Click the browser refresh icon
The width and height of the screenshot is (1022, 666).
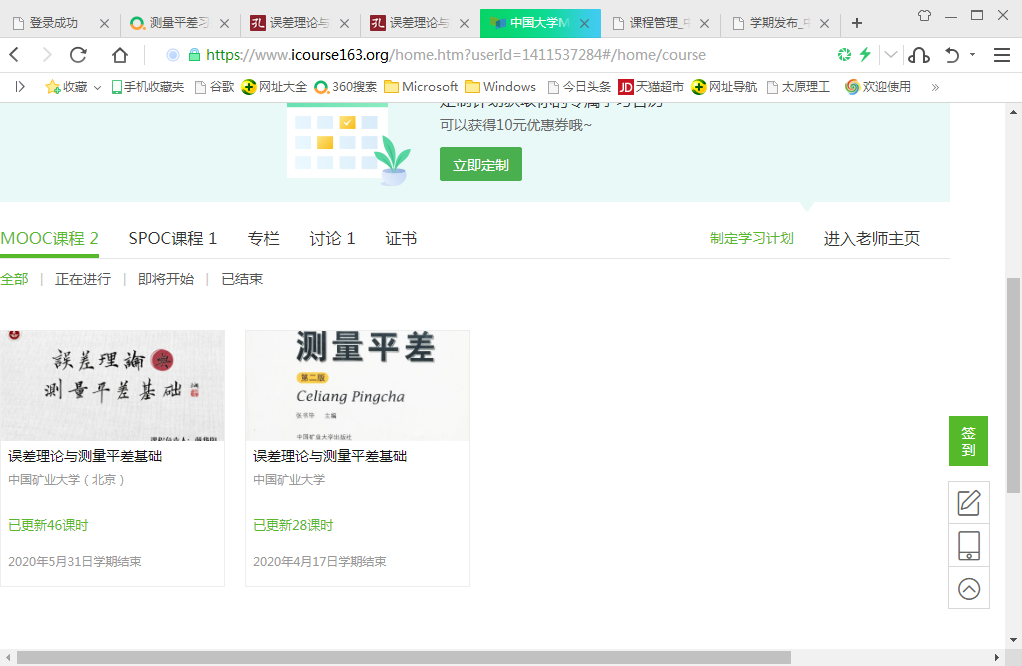pos(78,55)
